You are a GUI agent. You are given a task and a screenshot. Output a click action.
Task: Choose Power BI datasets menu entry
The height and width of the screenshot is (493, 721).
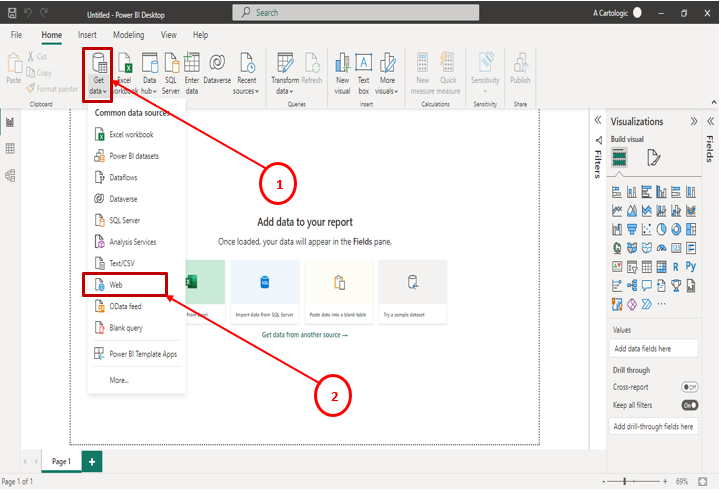coord(137,156)
